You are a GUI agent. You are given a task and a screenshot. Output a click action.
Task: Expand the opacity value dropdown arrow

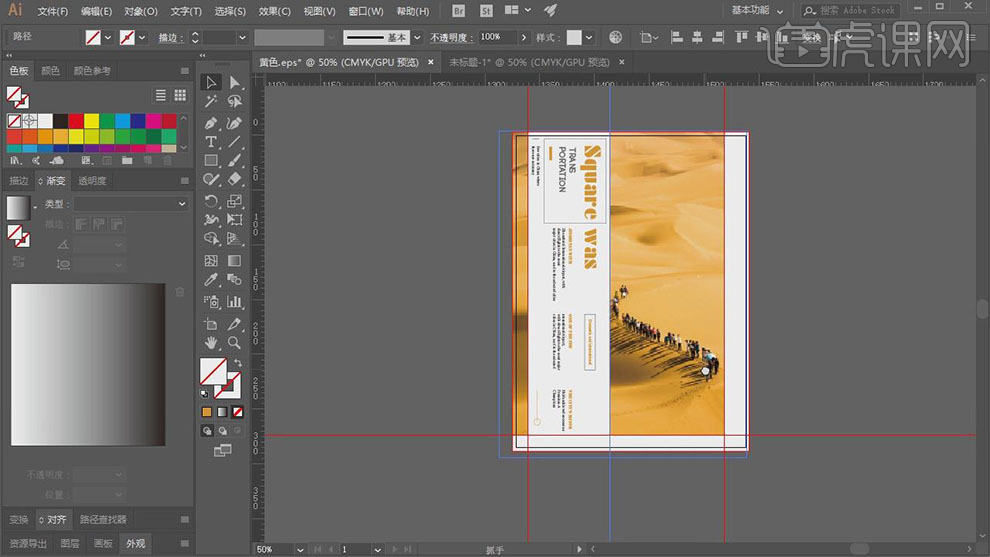coord(525,37)
